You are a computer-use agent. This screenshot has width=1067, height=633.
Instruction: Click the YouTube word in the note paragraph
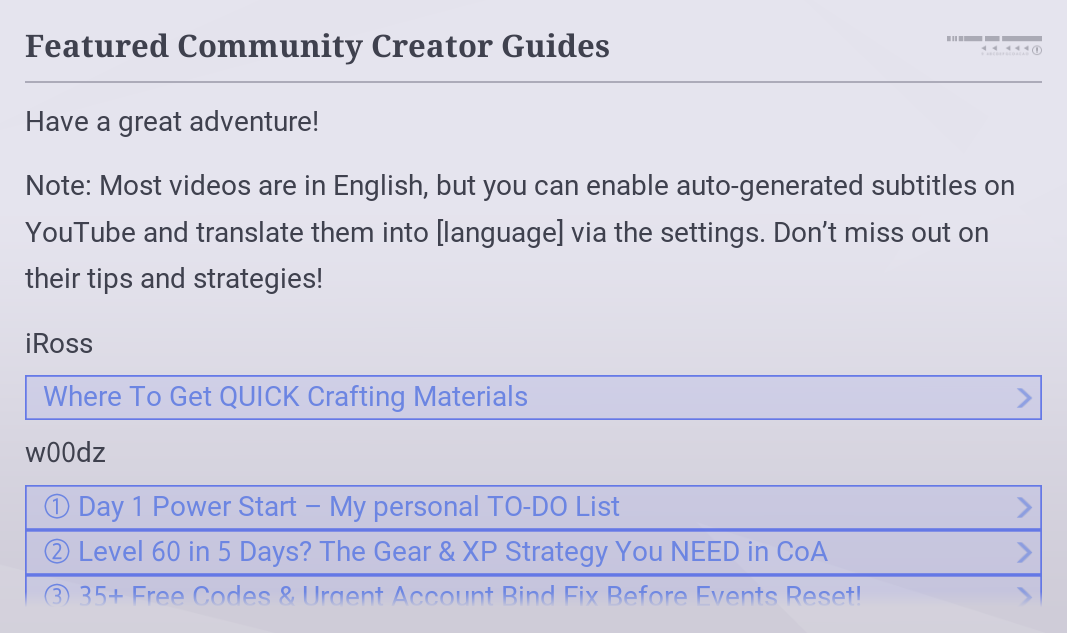(x=80, y=233)
